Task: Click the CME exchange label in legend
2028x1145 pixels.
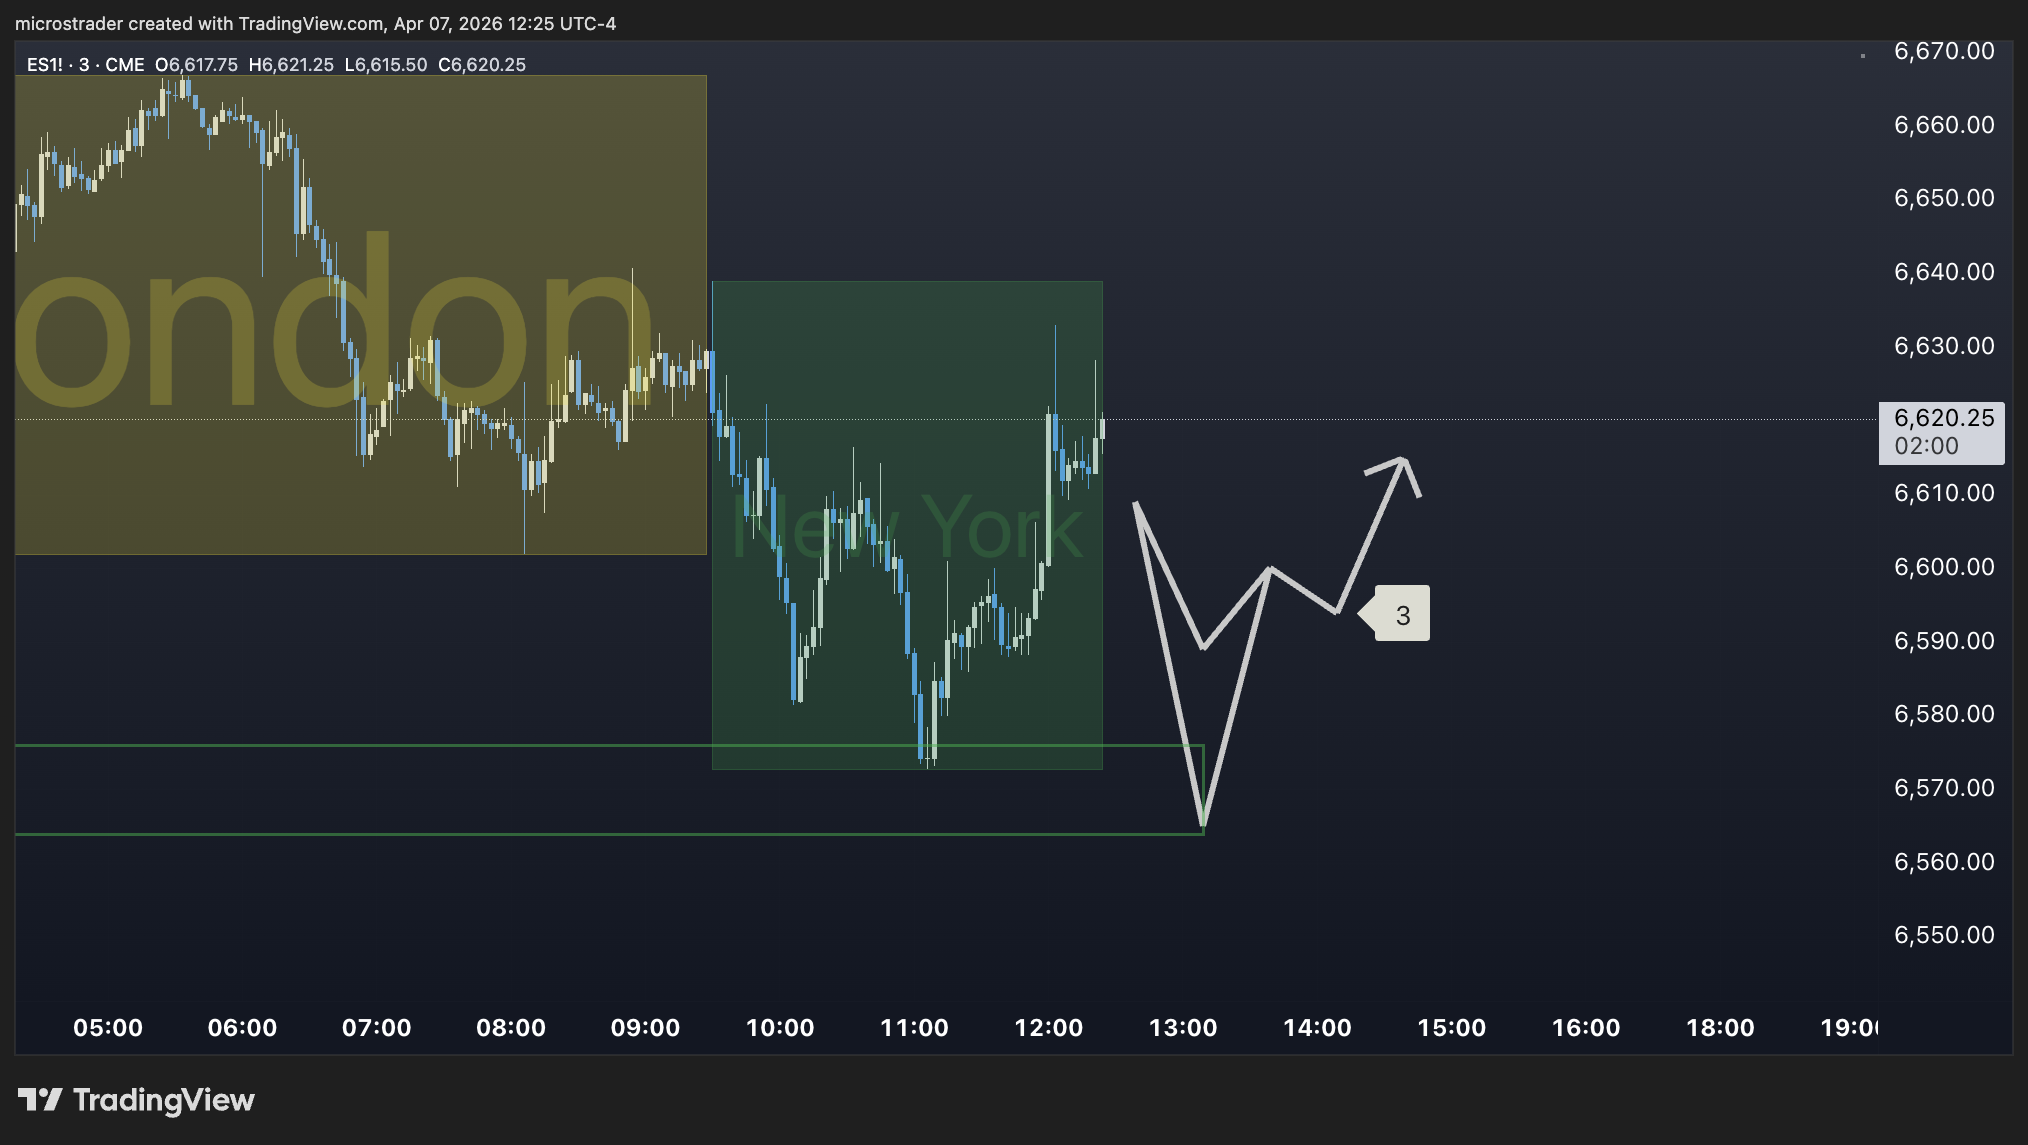Action: (x=125, y=65)
